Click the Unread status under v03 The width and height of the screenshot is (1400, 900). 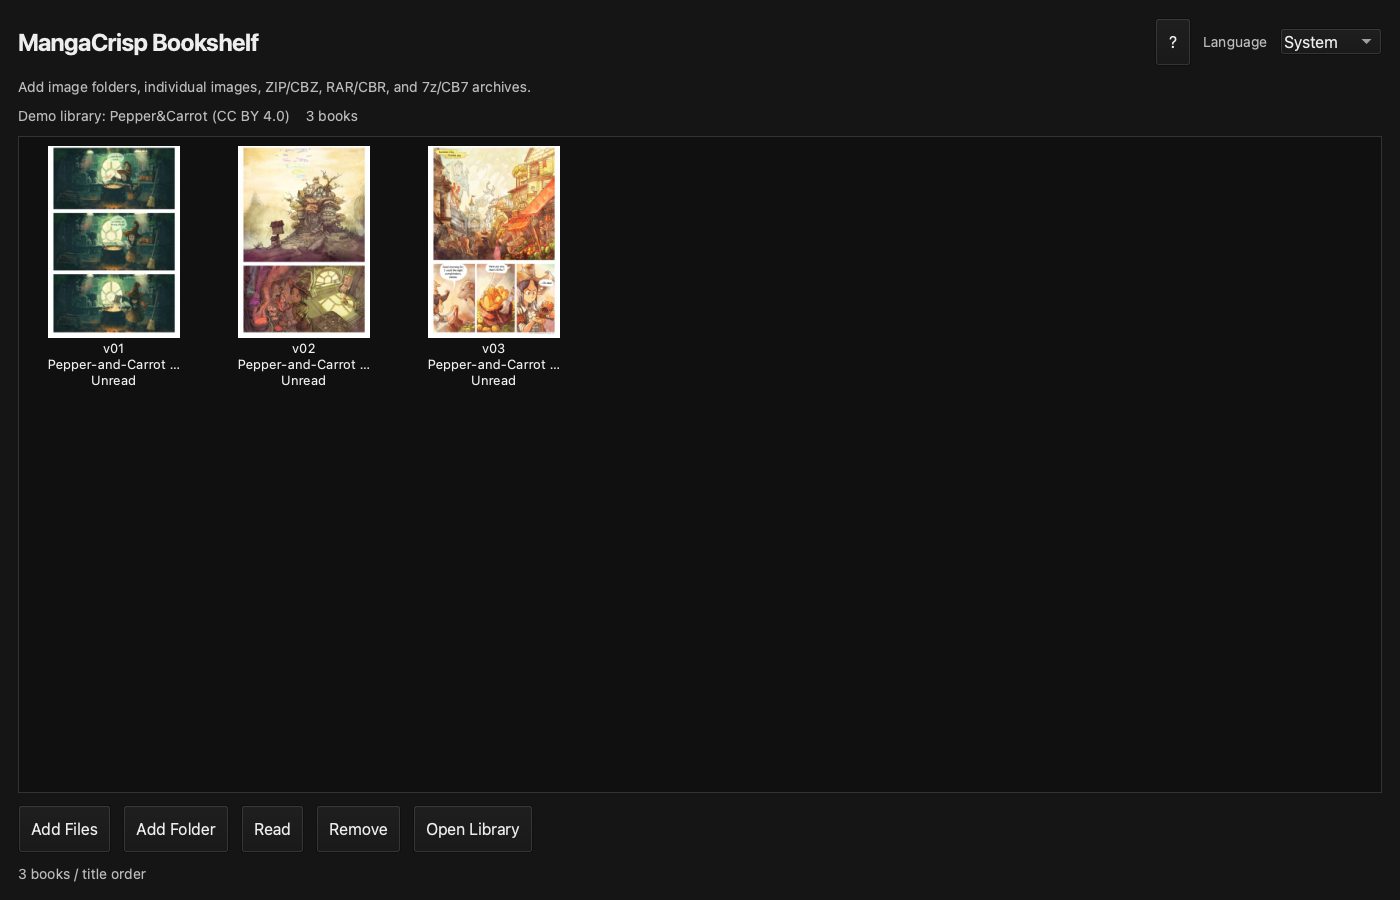click(x=494, y=381)
